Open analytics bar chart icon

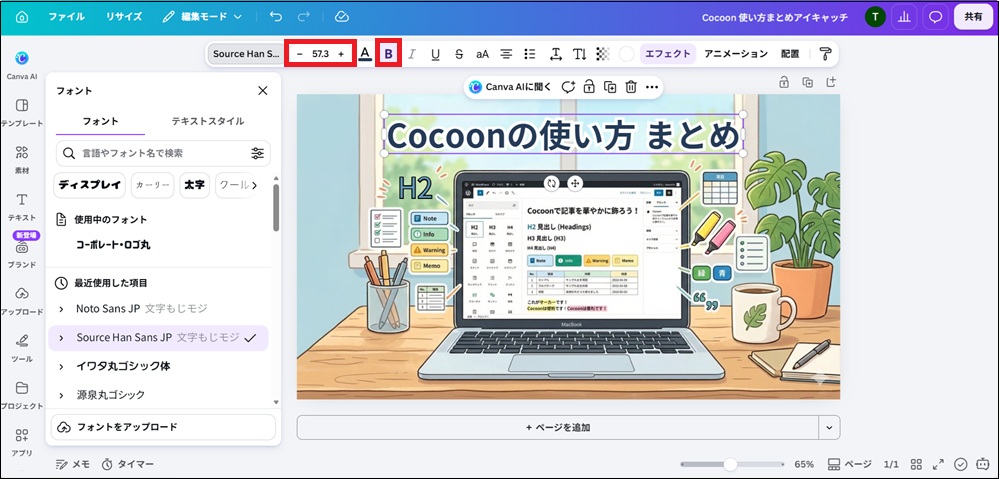click(904, 17)
